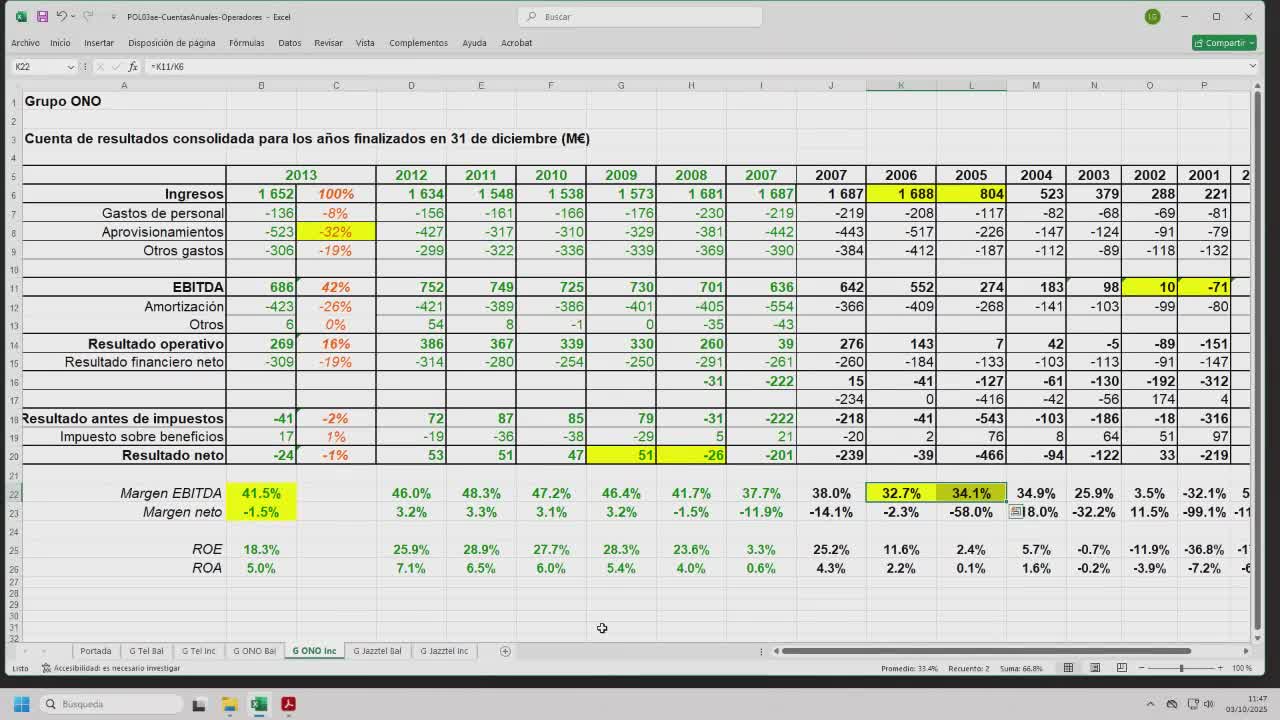Viewport: 1280px width, 720px height.
Task: Open the Archivo menu
Action: tap(25, 43)
